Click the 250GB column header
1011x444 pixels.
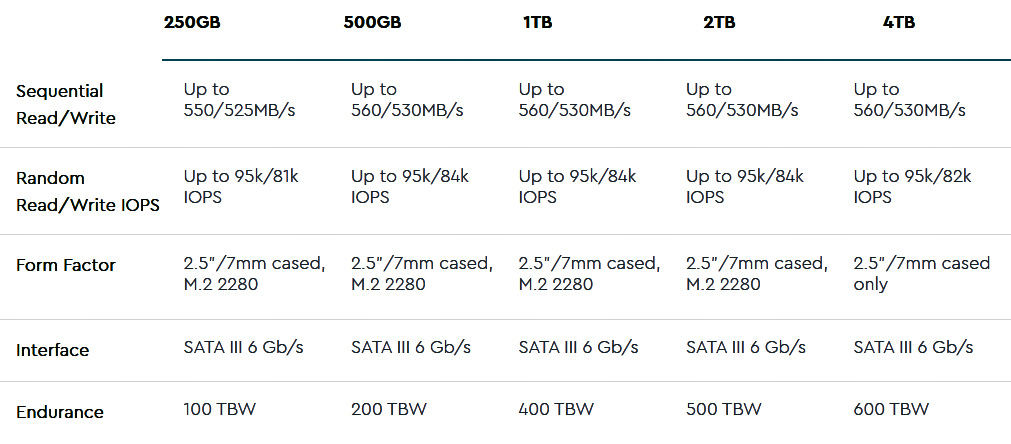[x=192, y=23]
